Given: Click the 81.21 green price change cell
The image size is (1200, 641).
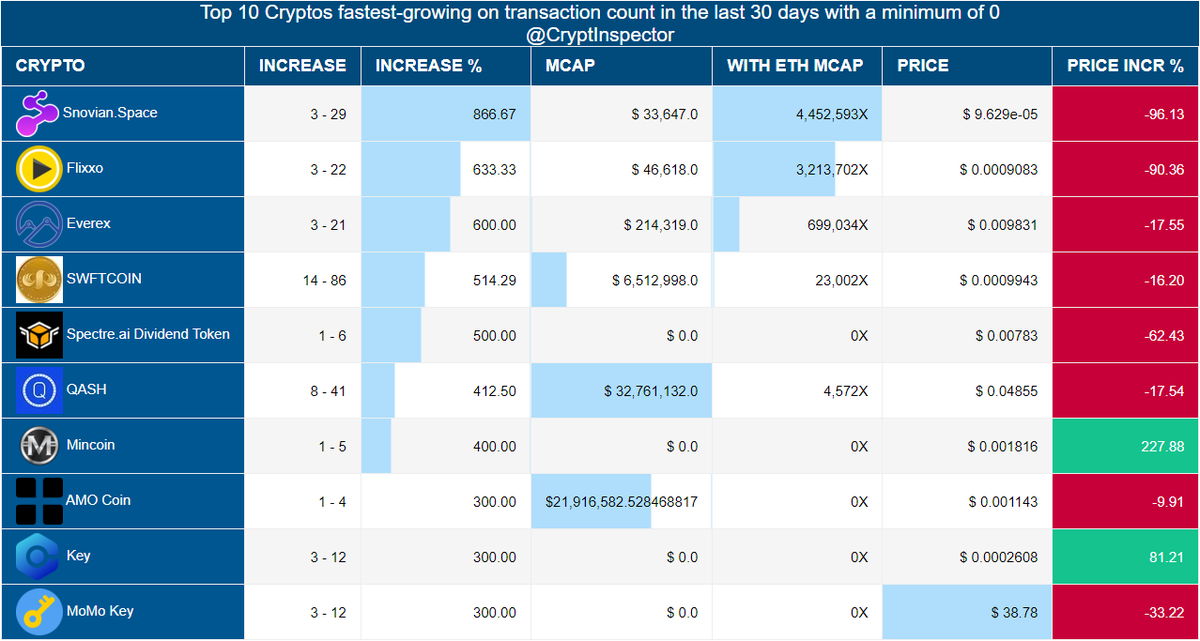Looking at the screenshot, I should pyautogui.click(x=1126, y=556).
